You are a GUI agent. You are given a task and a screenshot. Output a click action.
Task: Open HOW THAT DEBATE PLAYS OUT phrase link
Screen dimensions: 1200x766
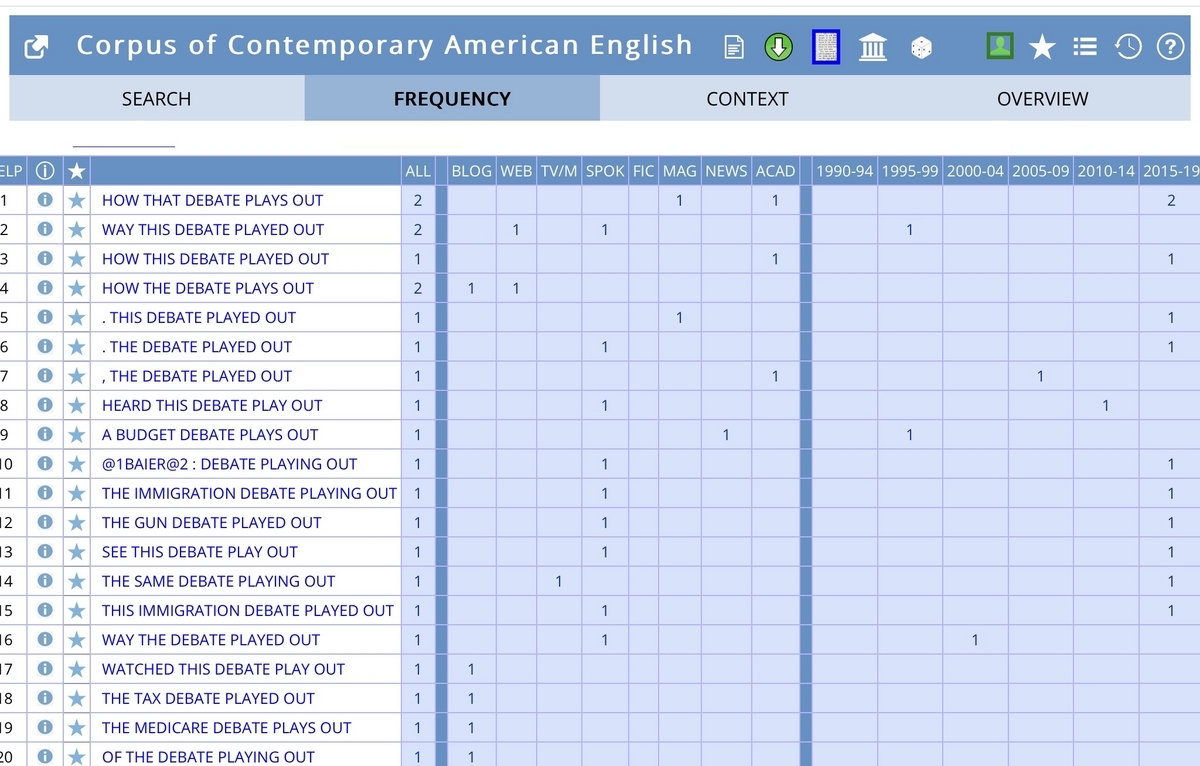212,200
